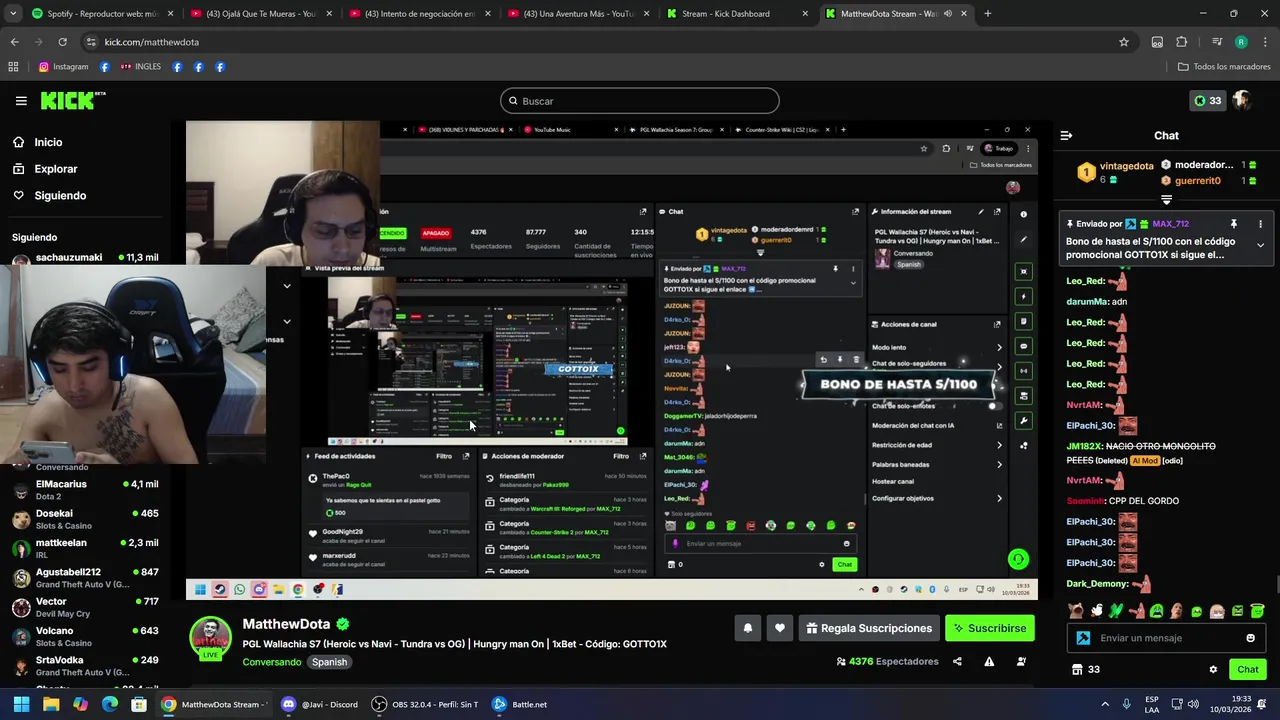The image size is (1280, 720).
Task: Type in the Enviar un mensaje field
Action: pos(1165,638)
